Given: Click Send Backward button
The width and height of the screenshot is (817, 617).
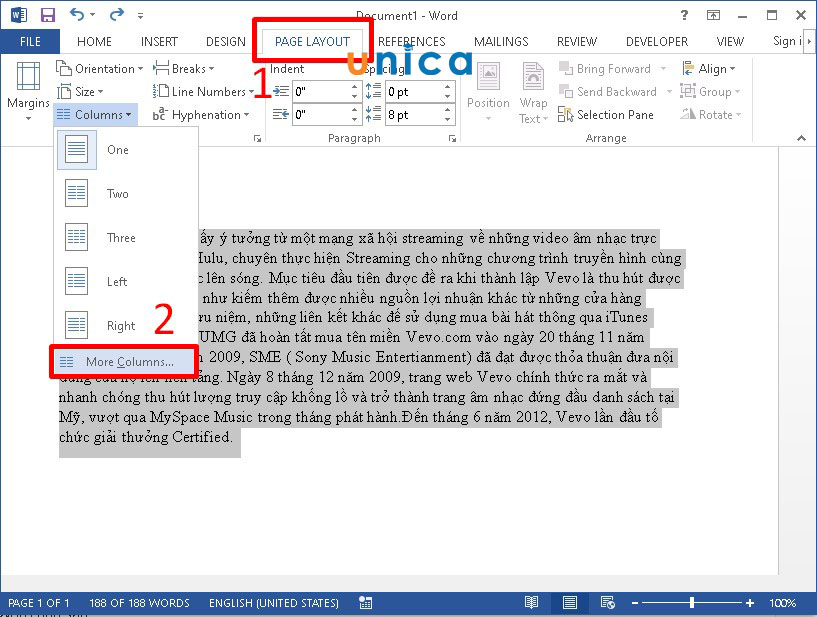Looking at the screenshot, I should click(x=608, y=92).
